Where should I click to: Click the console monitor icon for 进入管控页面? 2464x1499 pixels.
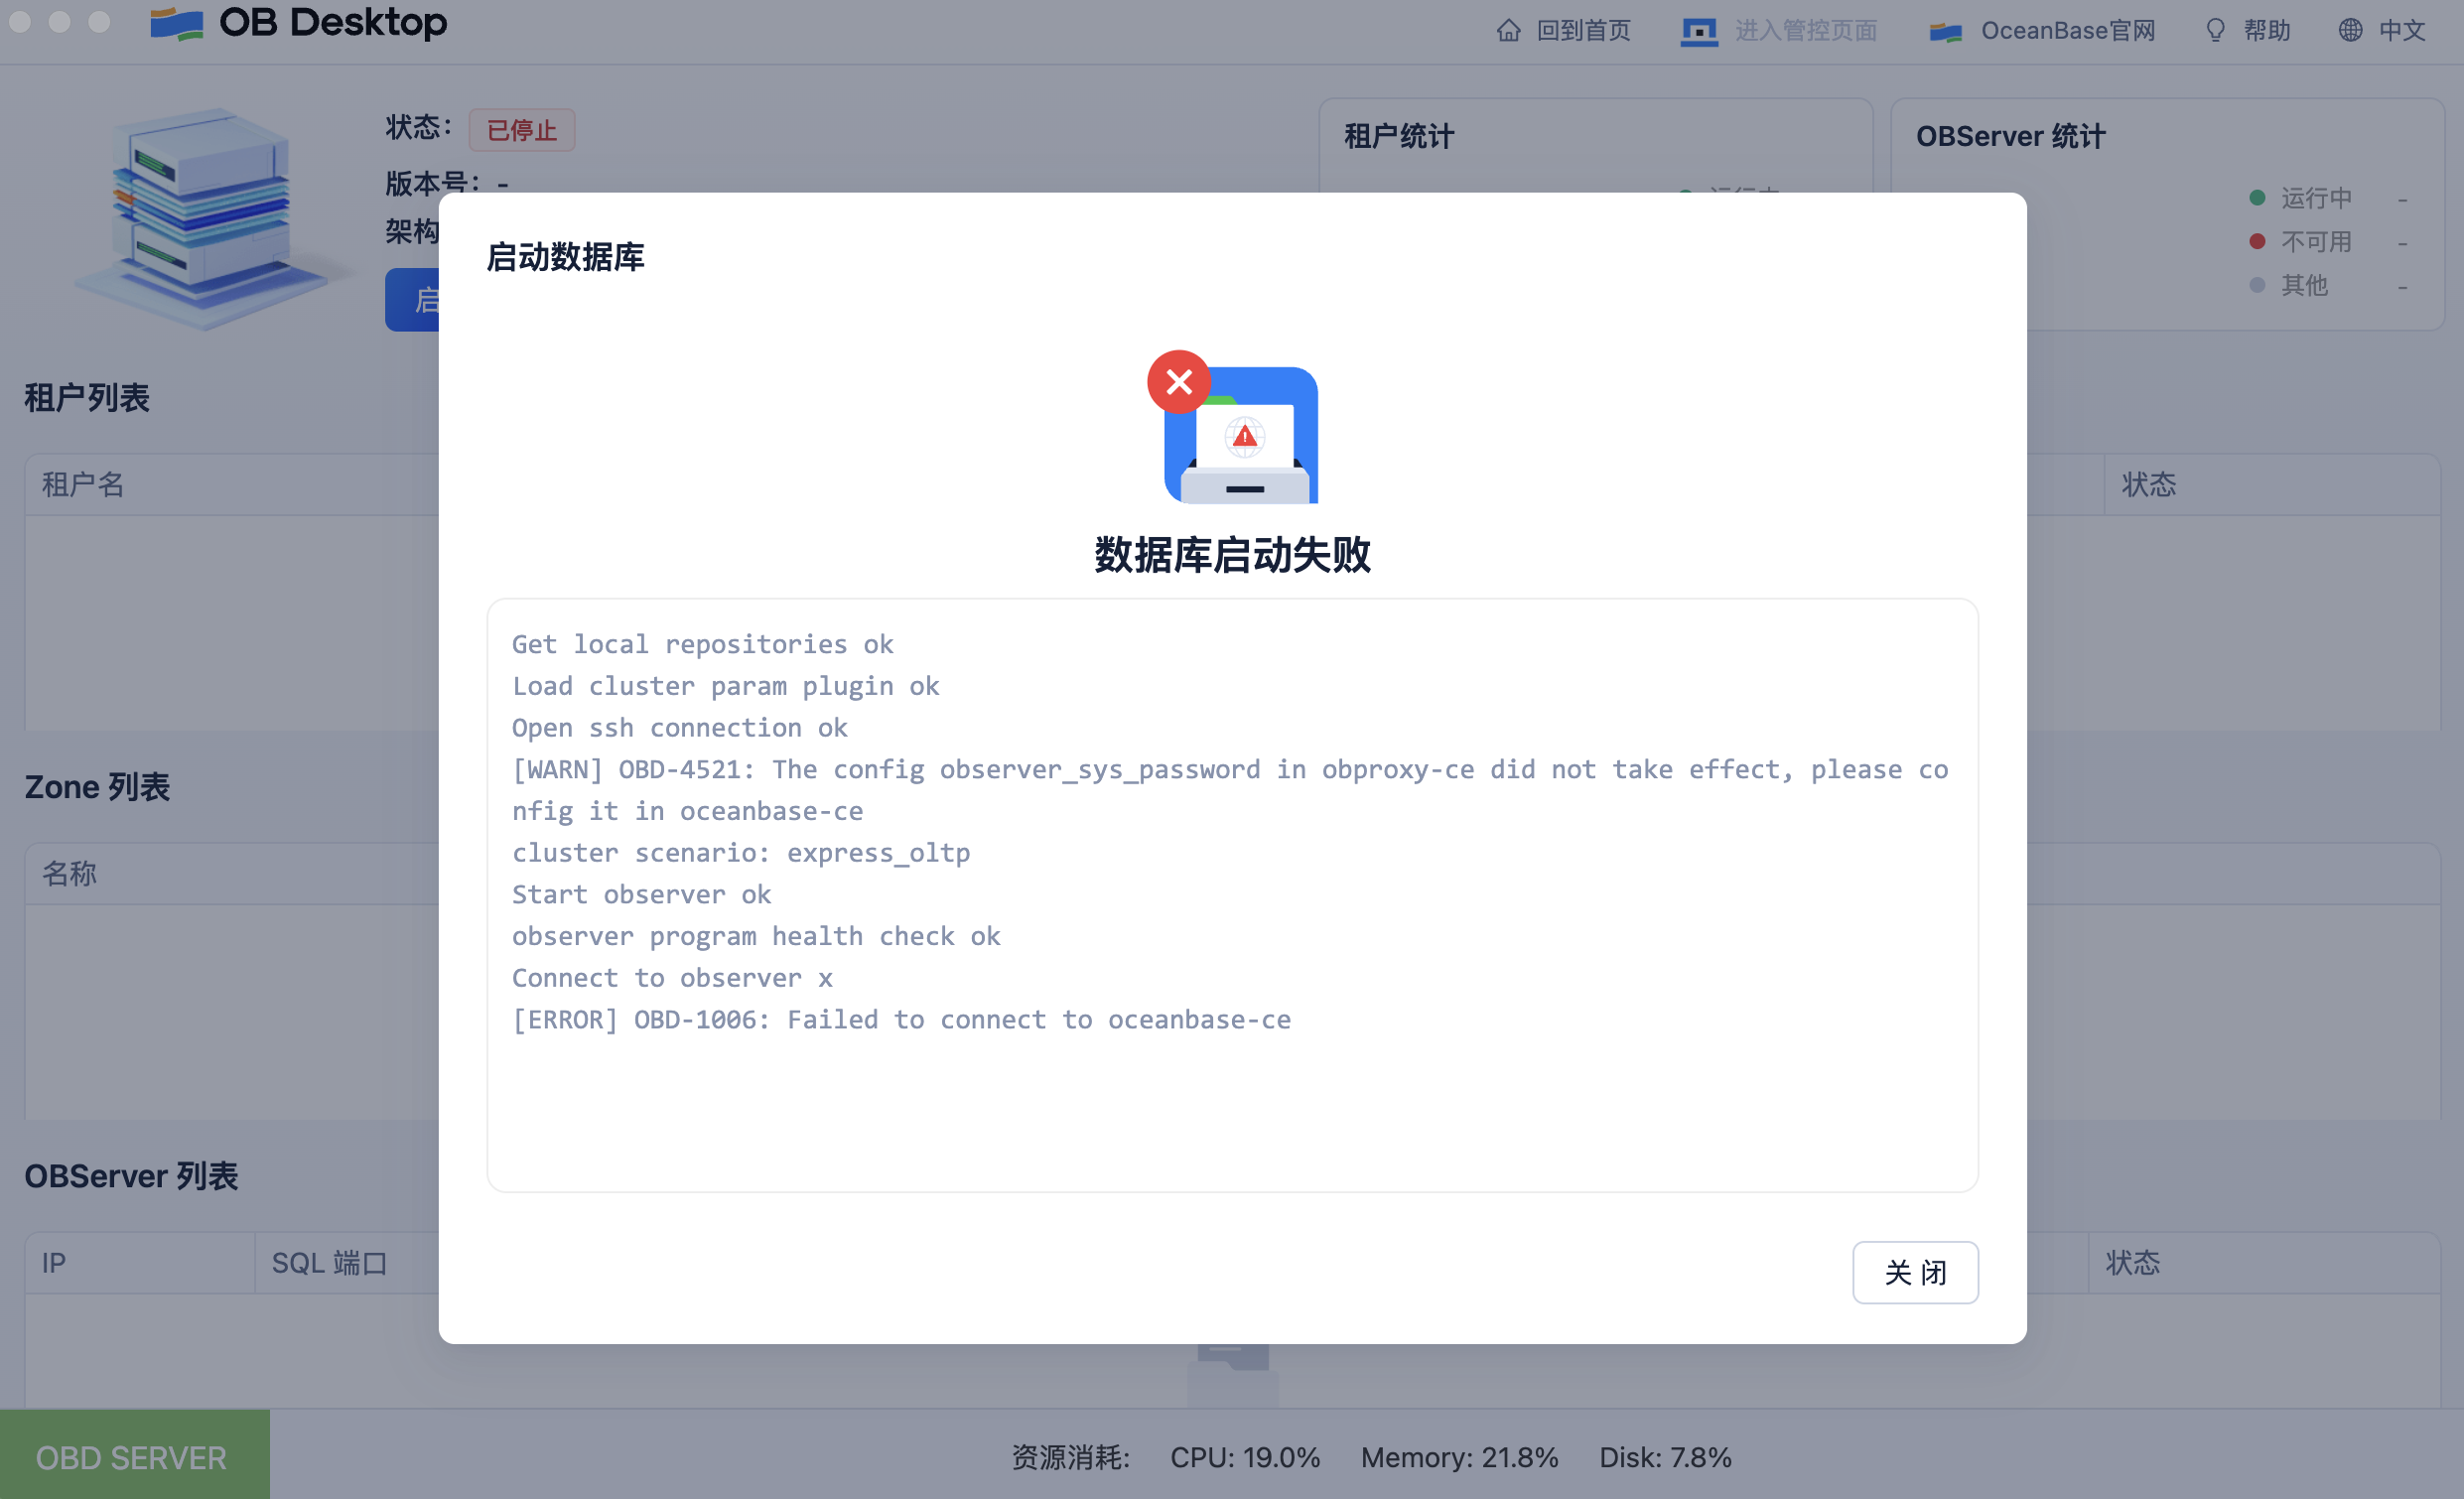click(x=1698, y=31)
